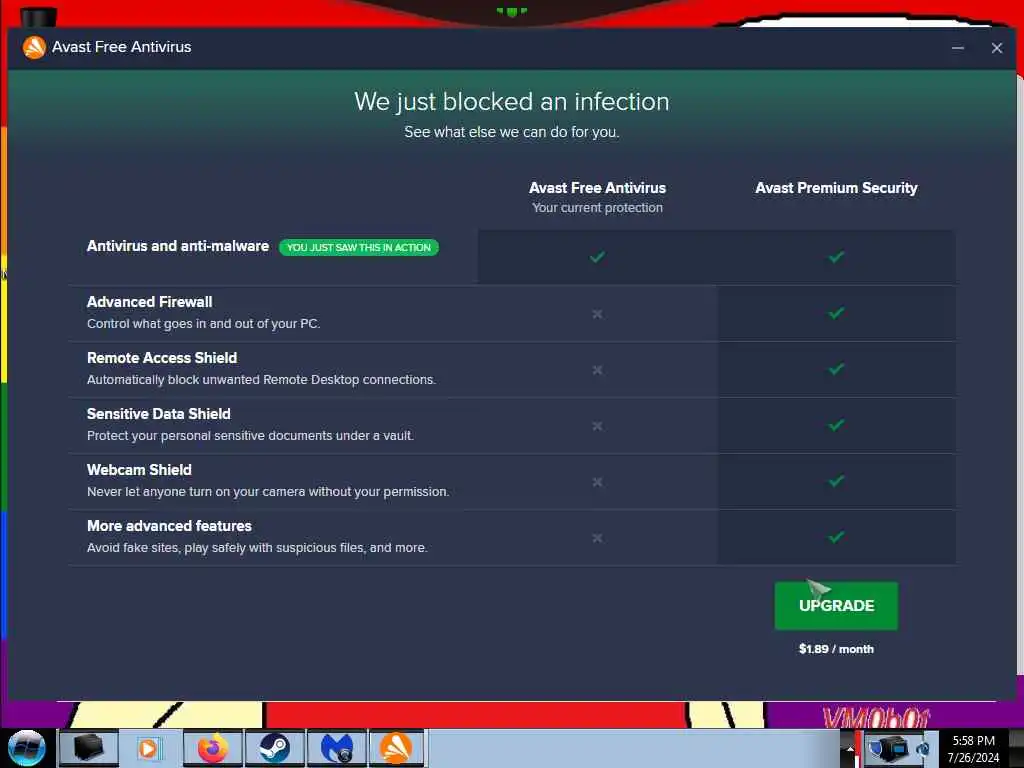This screenshot has height=768, width=1024.
Task: Click the Free Antivirus X for Advanced Firewall
Action: (597, 314)
